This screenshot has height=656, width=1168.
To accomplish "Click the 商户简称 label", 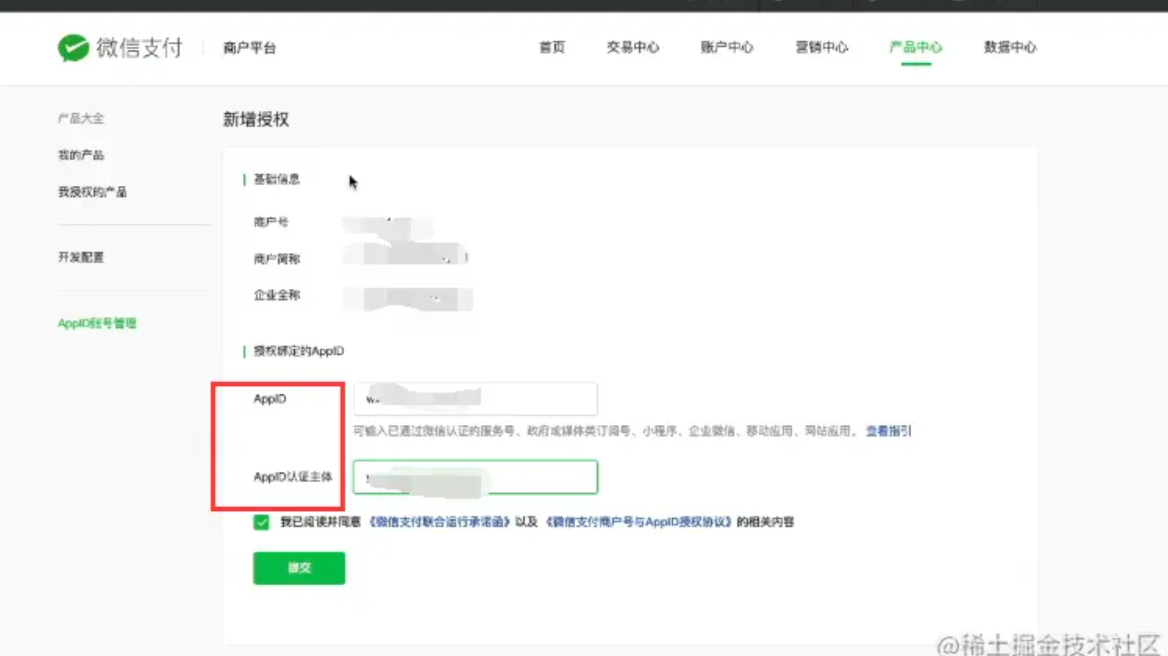I will pos(276,258).
